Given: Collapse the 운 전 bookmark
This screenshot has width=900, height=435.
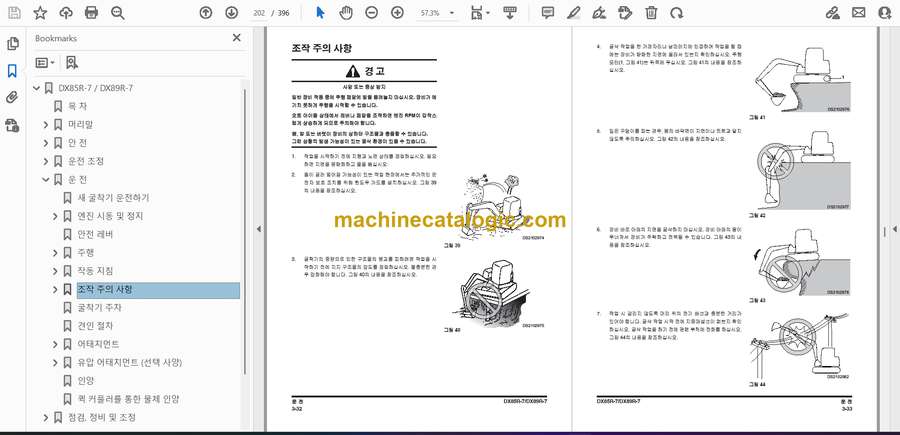Looking at the screenshot, I should click(x=46, y=180).
